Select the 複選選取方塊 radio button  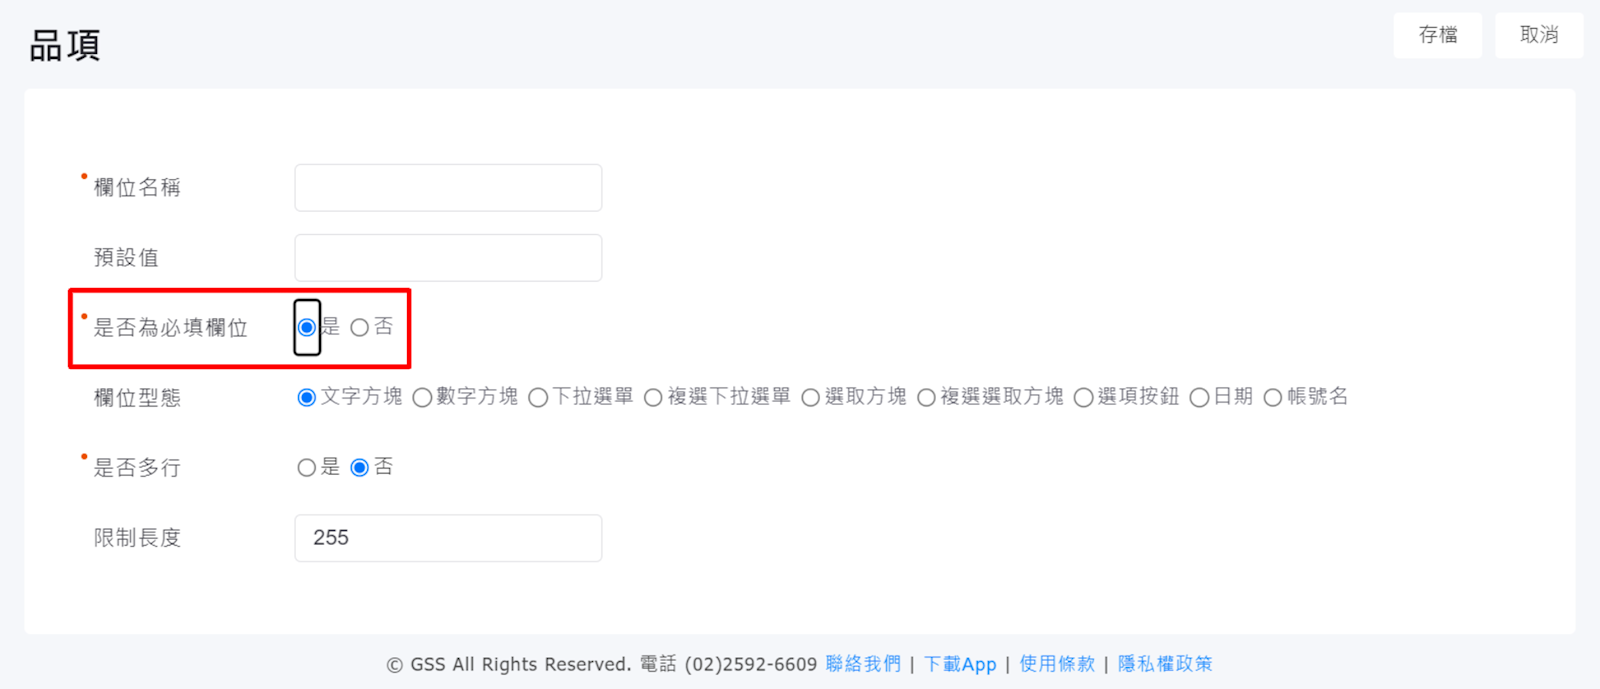coord(926,398)
